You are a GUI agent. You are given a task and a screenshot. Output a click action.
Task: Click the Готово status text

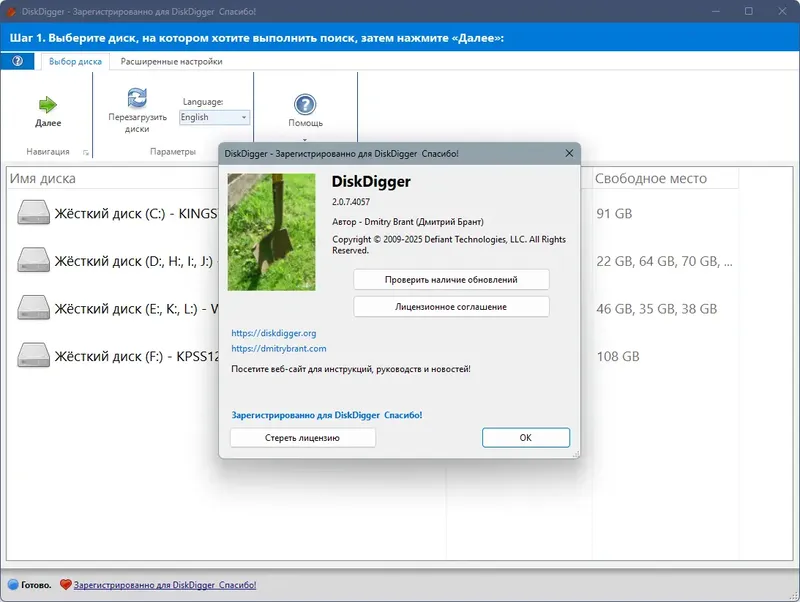tap(36, 585)
